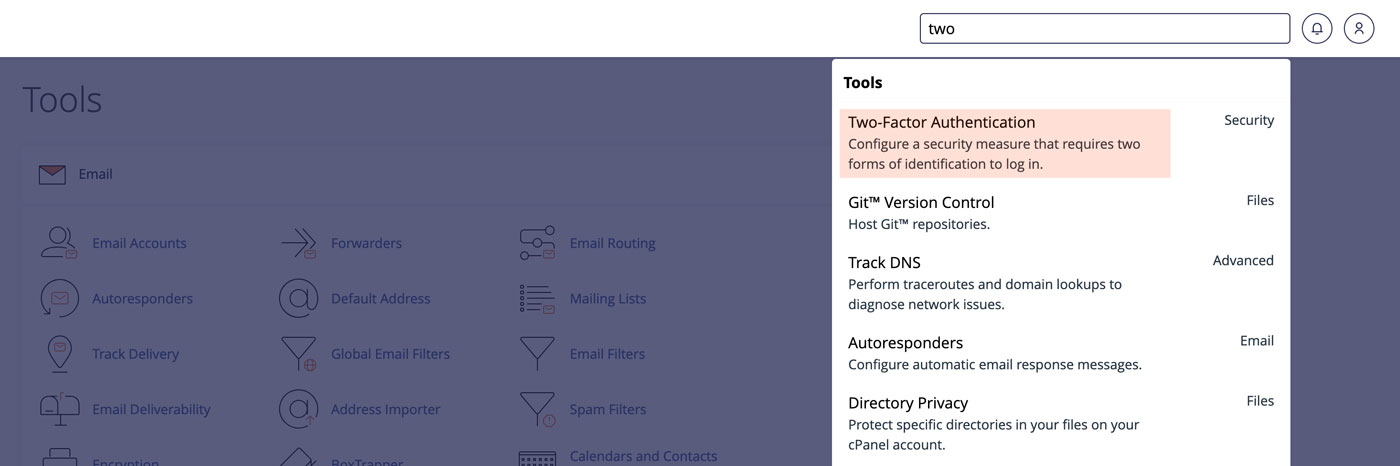
Task: Click the Email Routing icon
Action: click(x=537, y=243)
